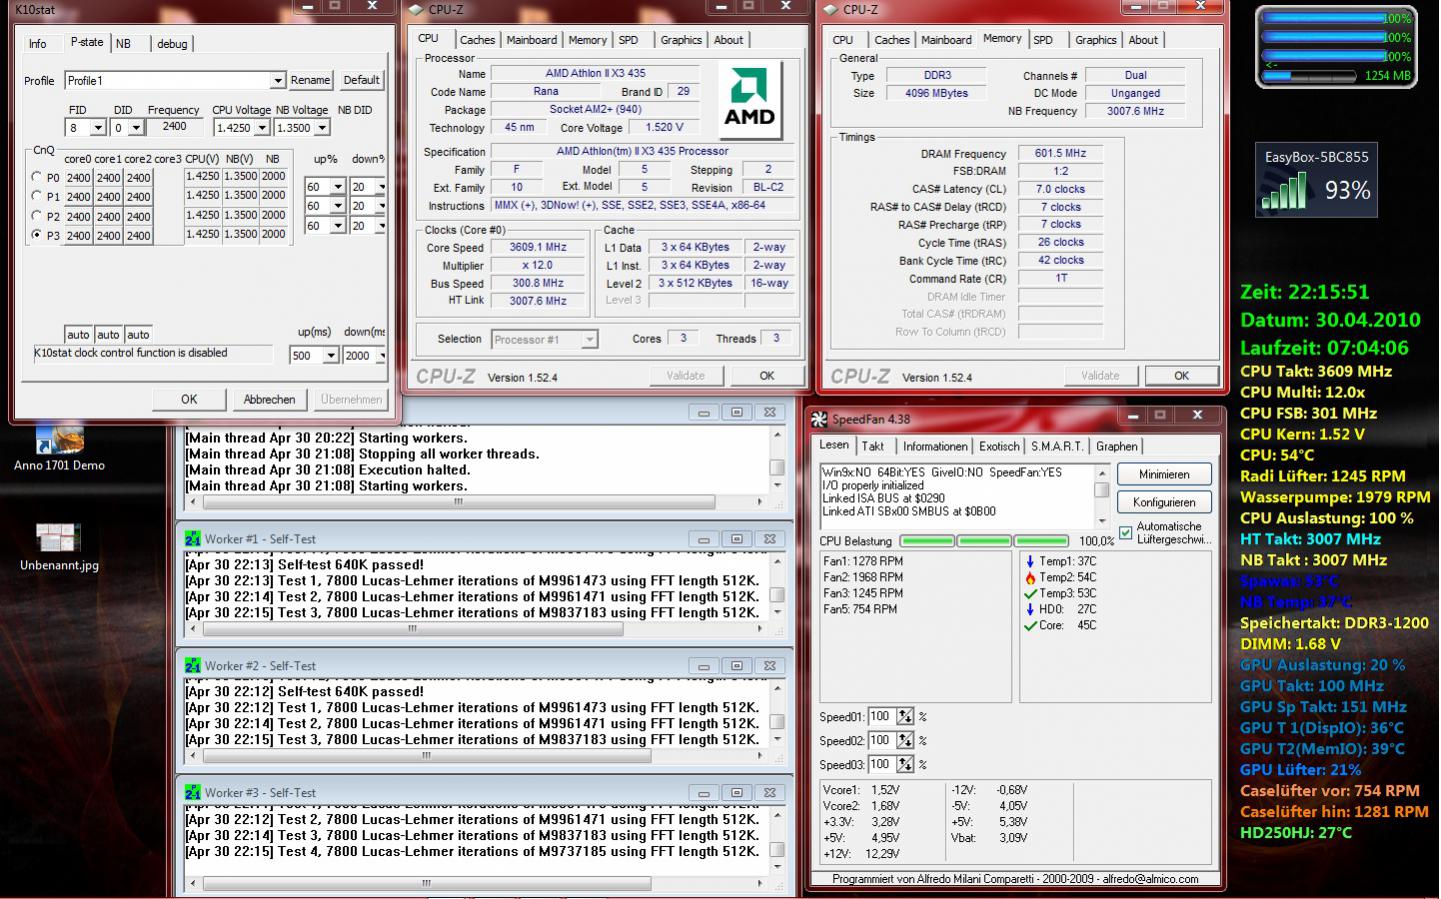The width and height of the screenshot is (1441, 899).
Task: Click Konfigurieren in SpeedFan
Action: 1164,503
